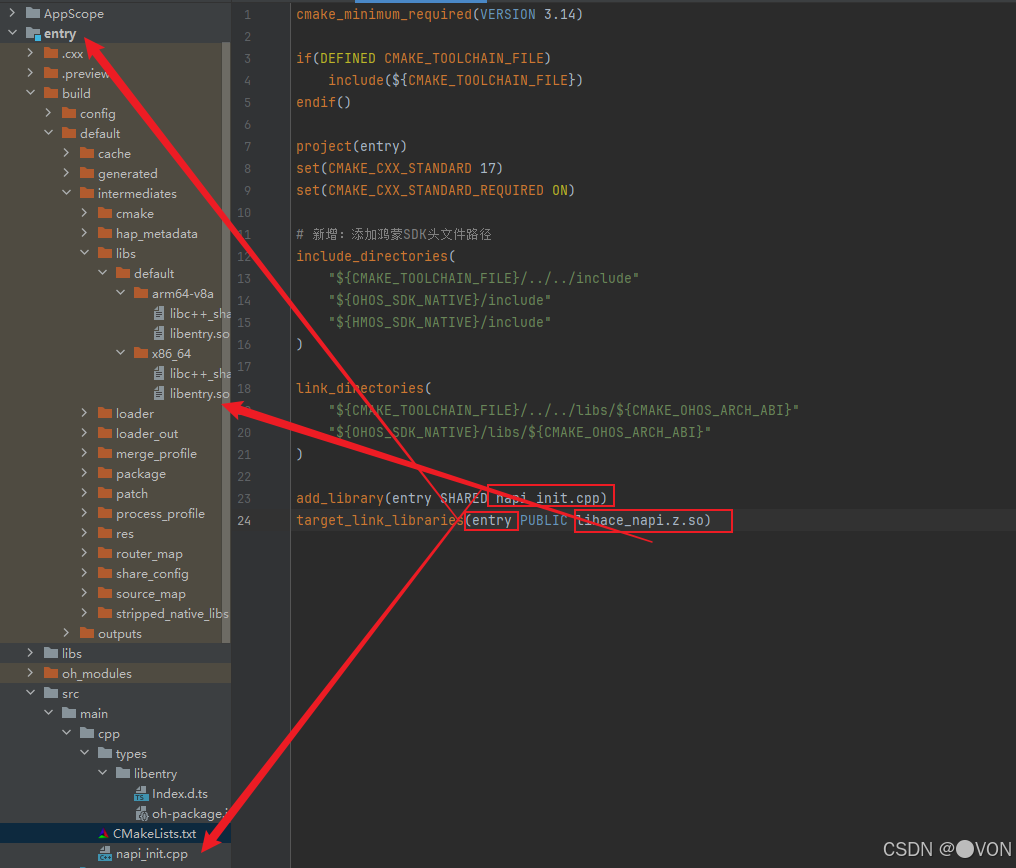Select the res folder row

[x=115, y=534]
